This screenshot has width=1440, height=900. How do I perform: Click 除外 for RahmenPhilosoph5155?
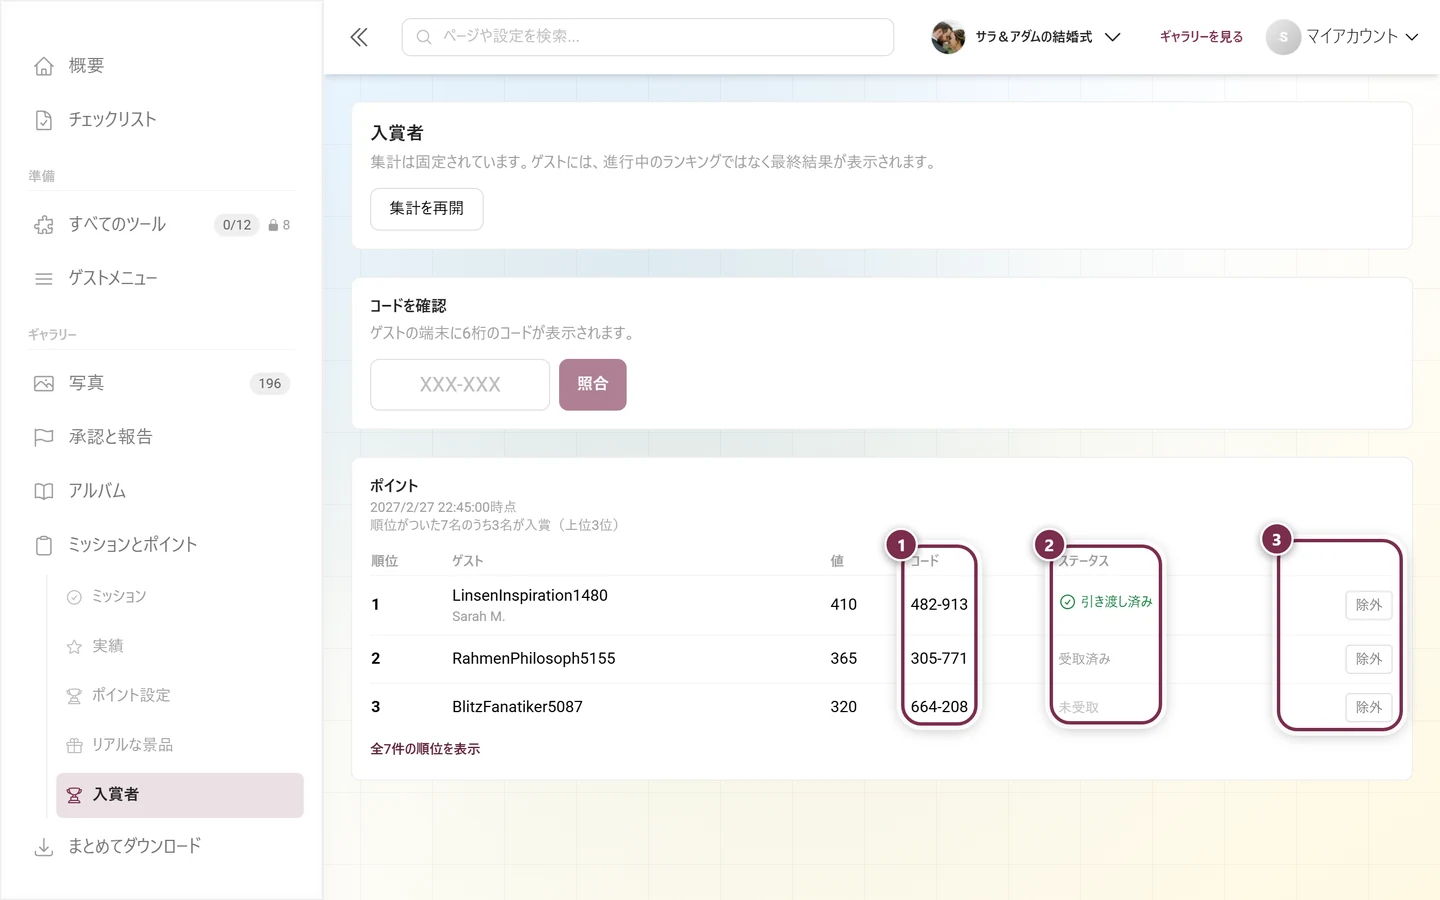[1368, 659]
